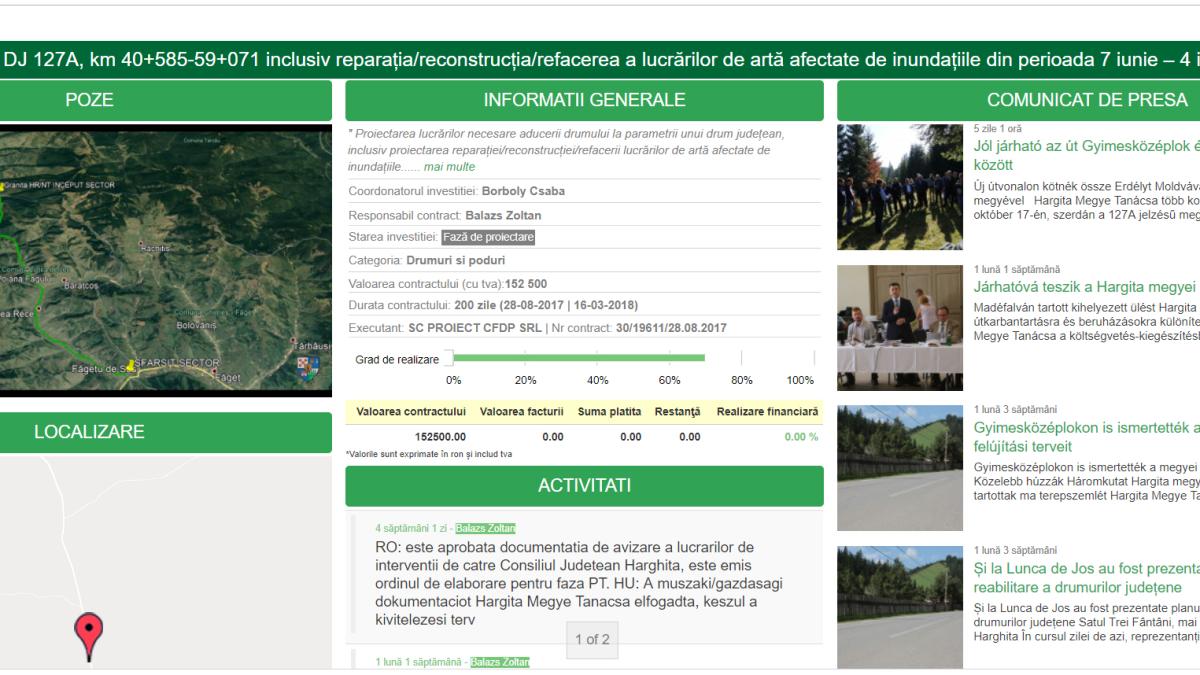Click the Baratcos label on the satellite map
The width and height of the screenshot is (1200, 675).
pyautogui.click(x=81, y=285)
